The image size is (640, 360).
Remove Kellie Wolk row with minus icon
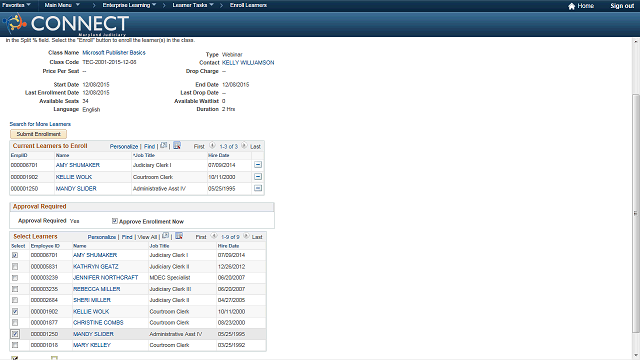[x=258, y=177]
